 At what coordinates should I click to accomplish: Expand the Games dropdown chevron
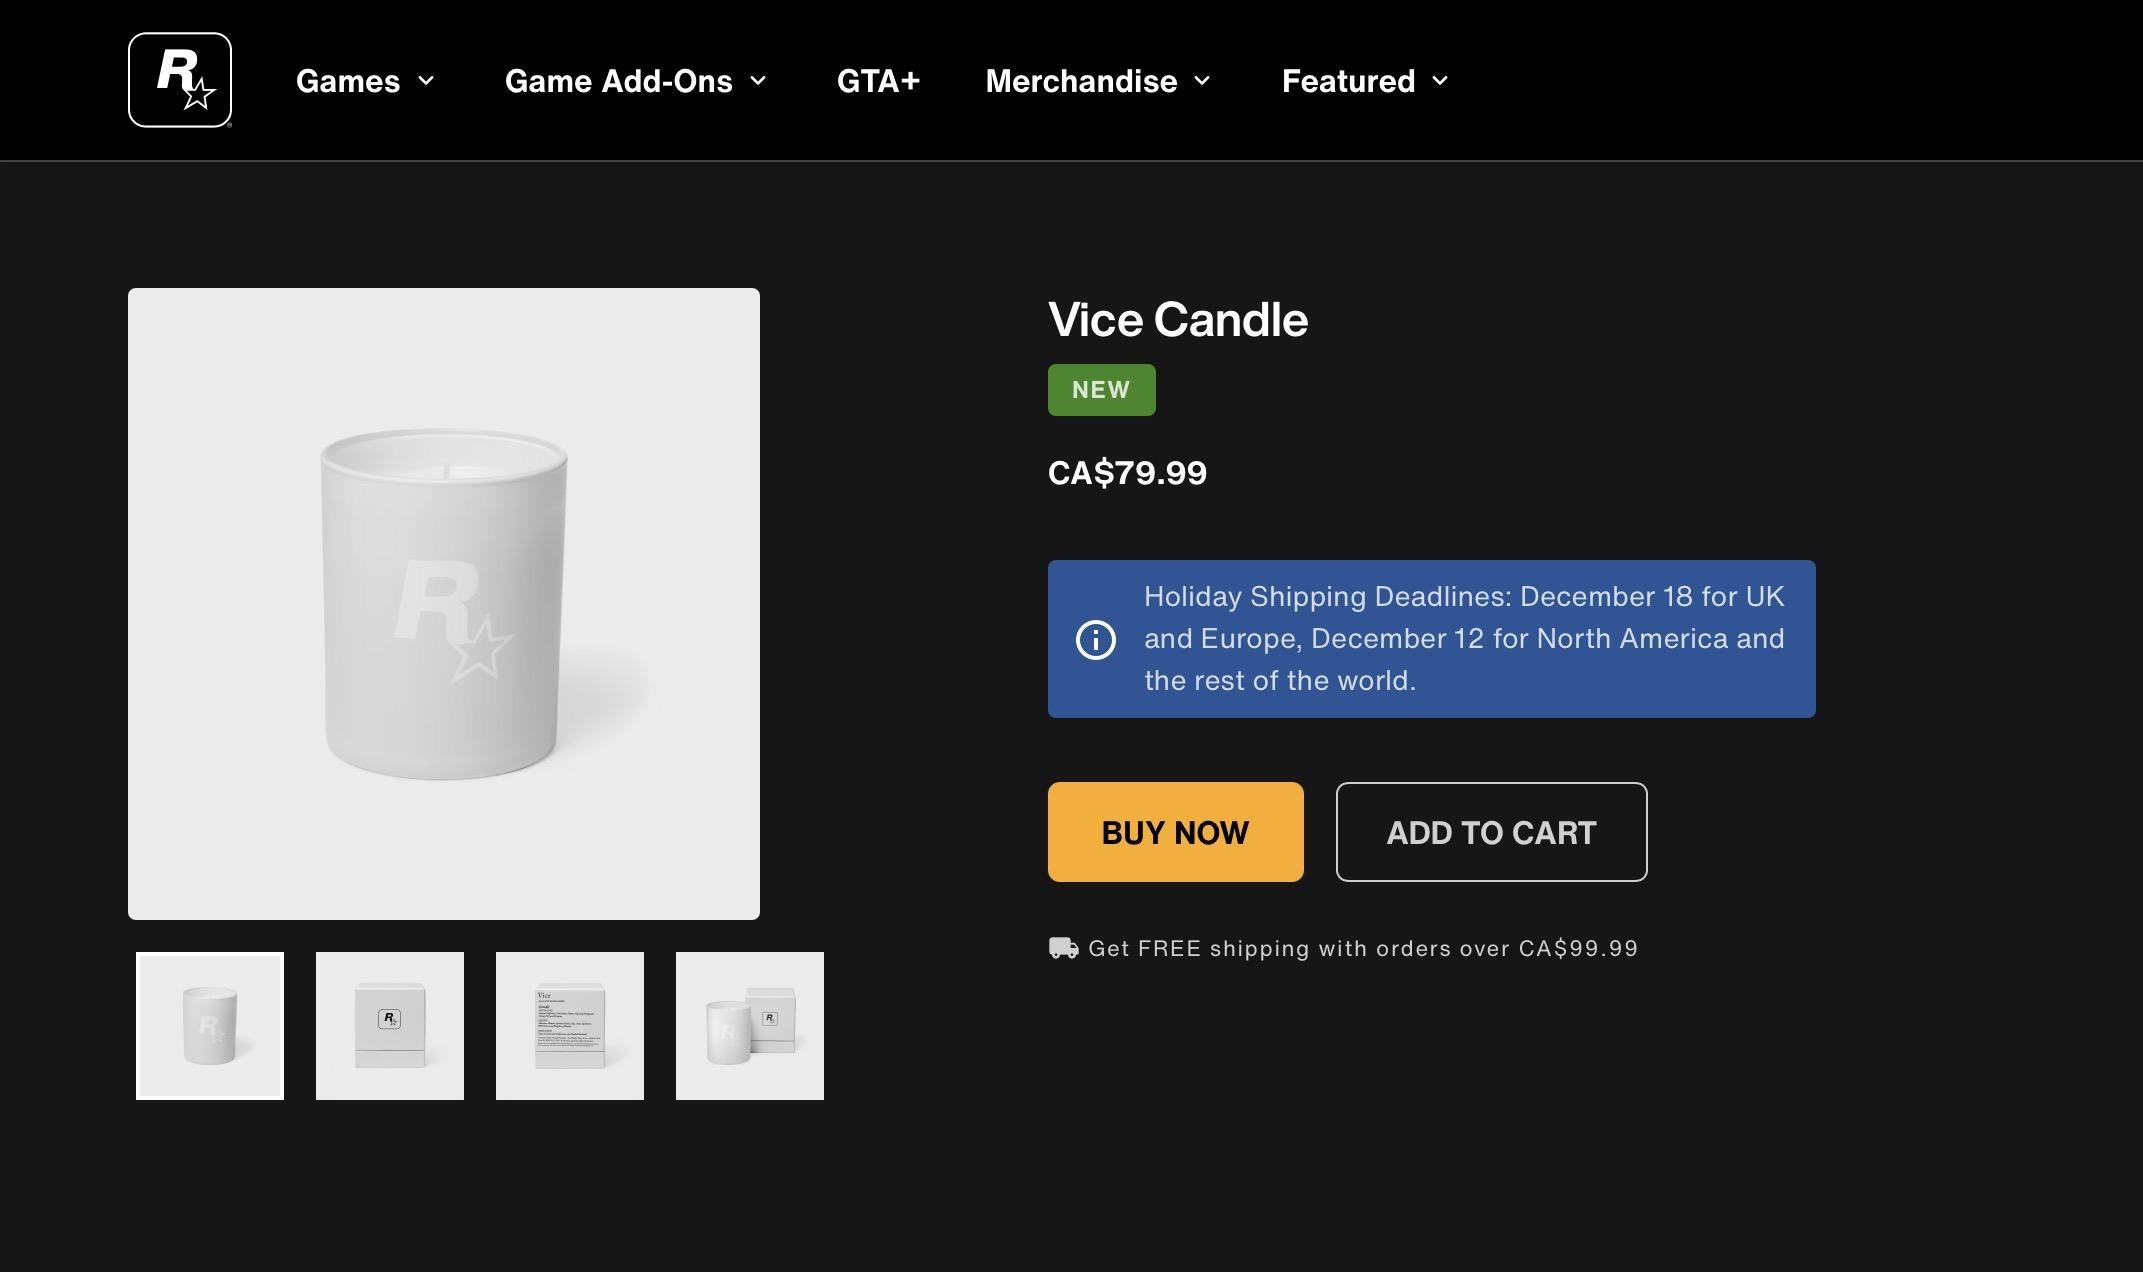click(x=426, y=81)
